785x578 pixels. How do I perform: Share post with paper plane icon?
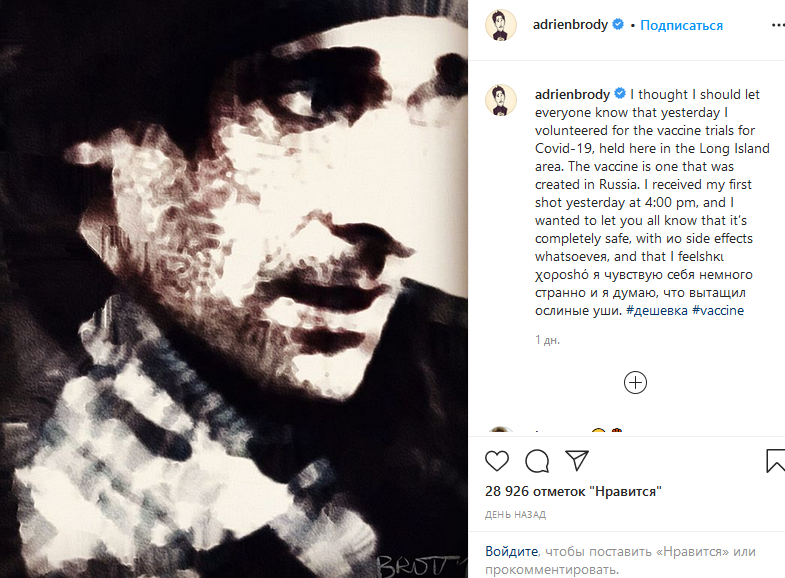(577, 460)
